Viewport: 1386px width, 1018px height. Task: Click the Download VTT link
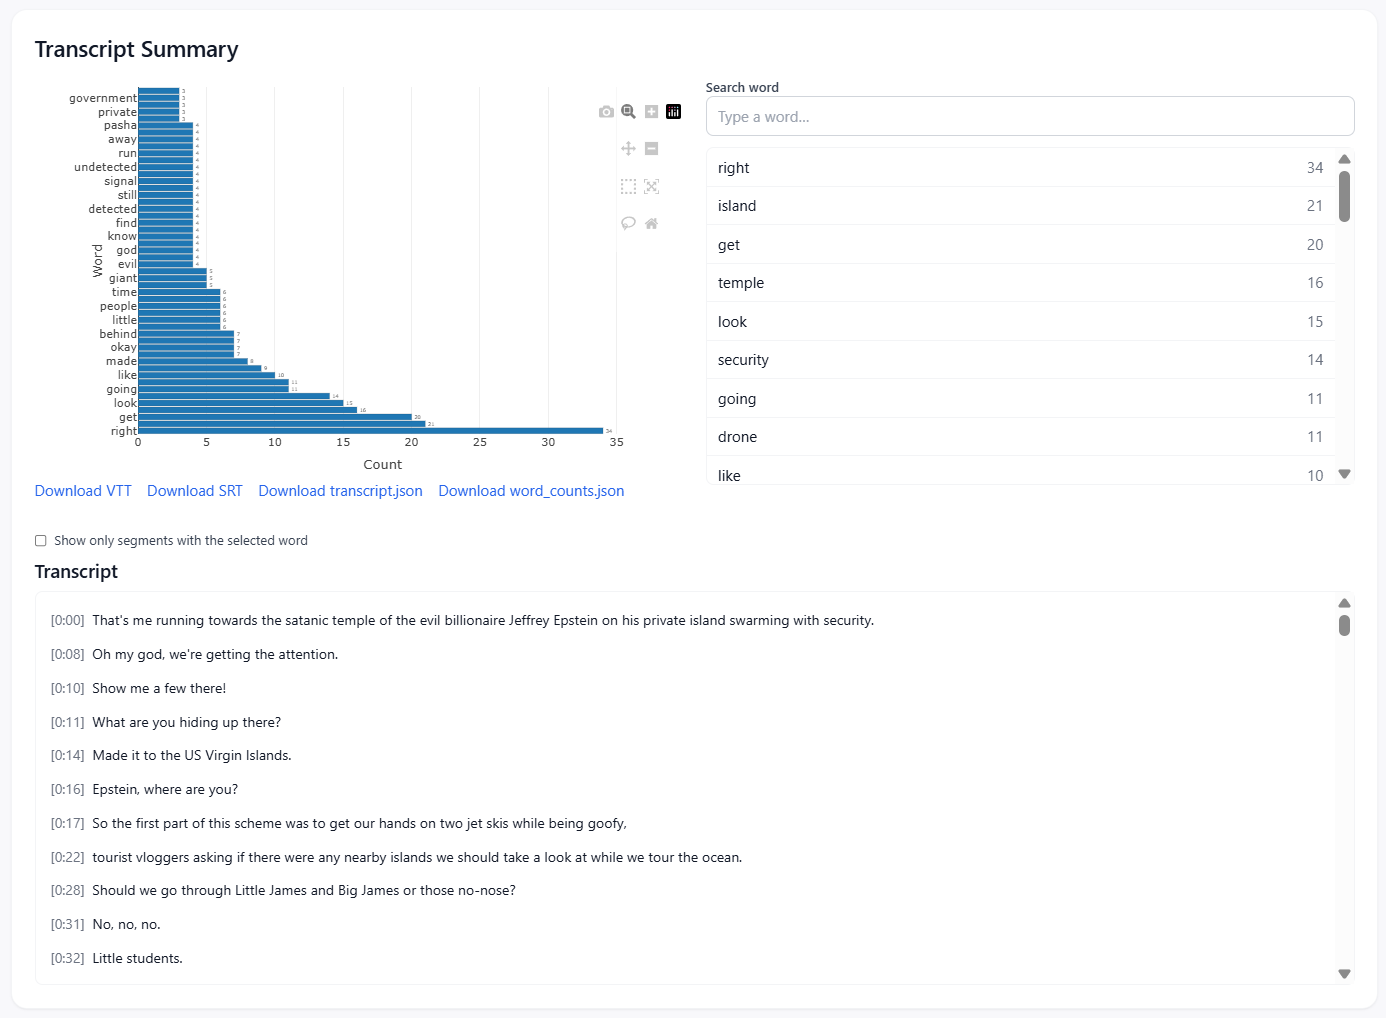point(83,491)
